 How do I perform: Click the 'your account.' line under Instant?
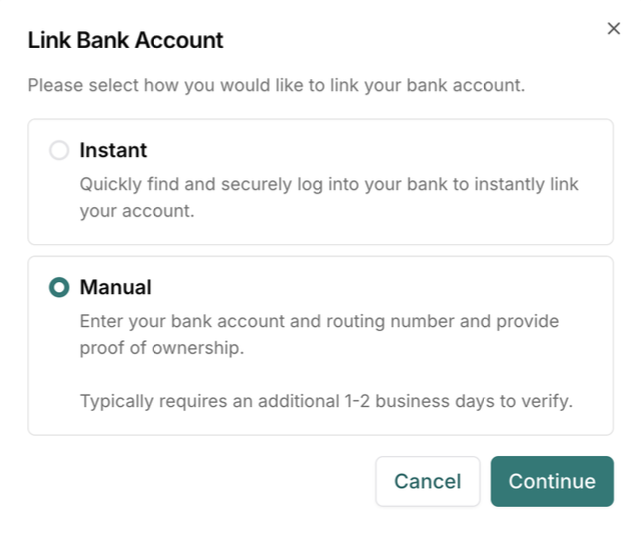pyautogui.click(x=137, y=211)
